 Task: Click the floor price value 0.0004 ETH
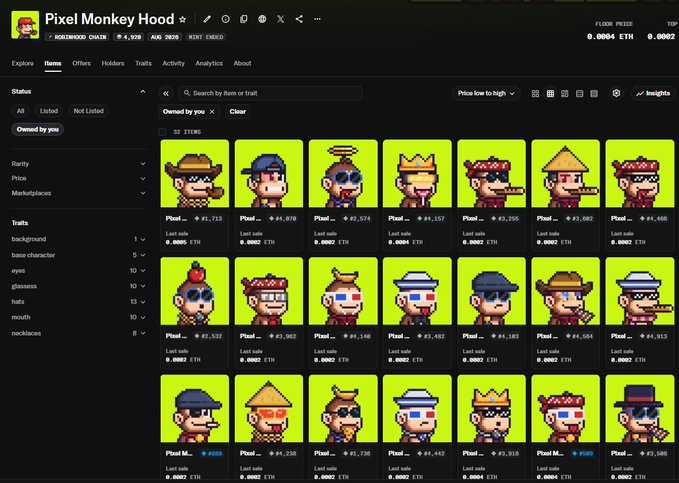pyautogui.click(x=610, y=37)
